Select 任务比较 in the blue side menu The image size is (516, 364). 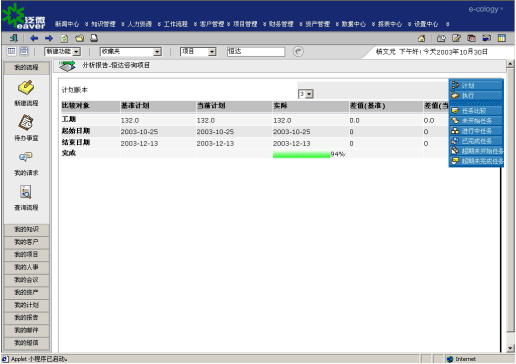(476, 111)
